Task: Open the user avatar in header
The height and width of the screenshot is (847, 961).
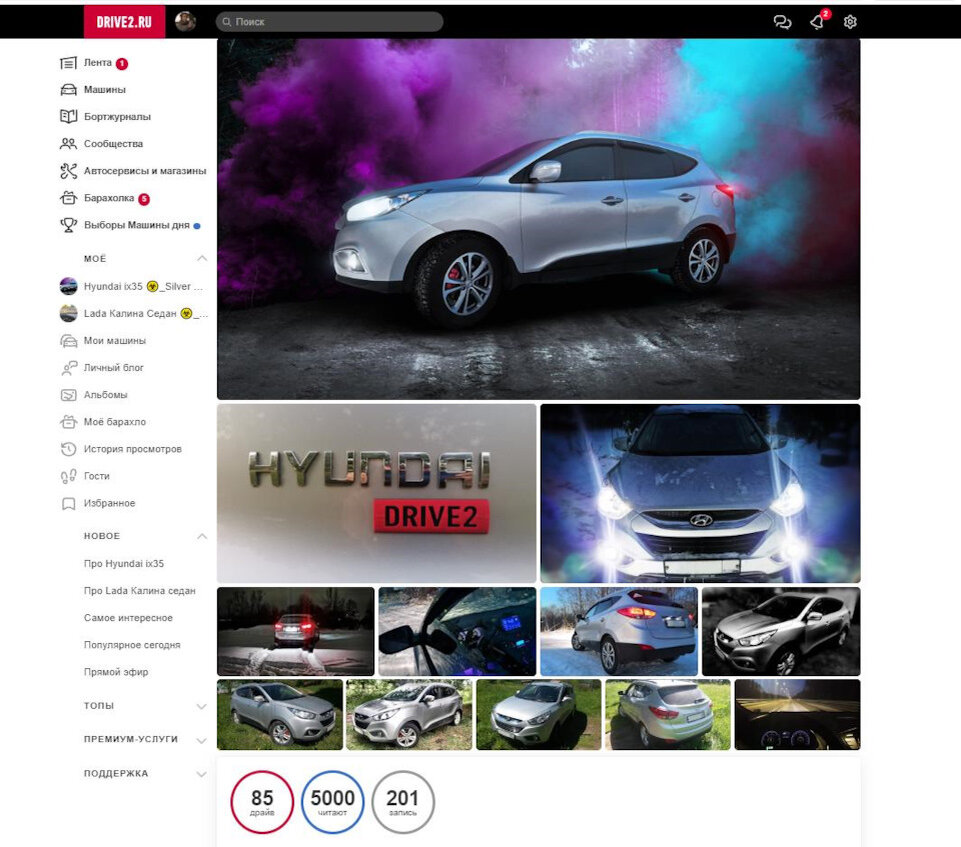Action: coord(185,21)
